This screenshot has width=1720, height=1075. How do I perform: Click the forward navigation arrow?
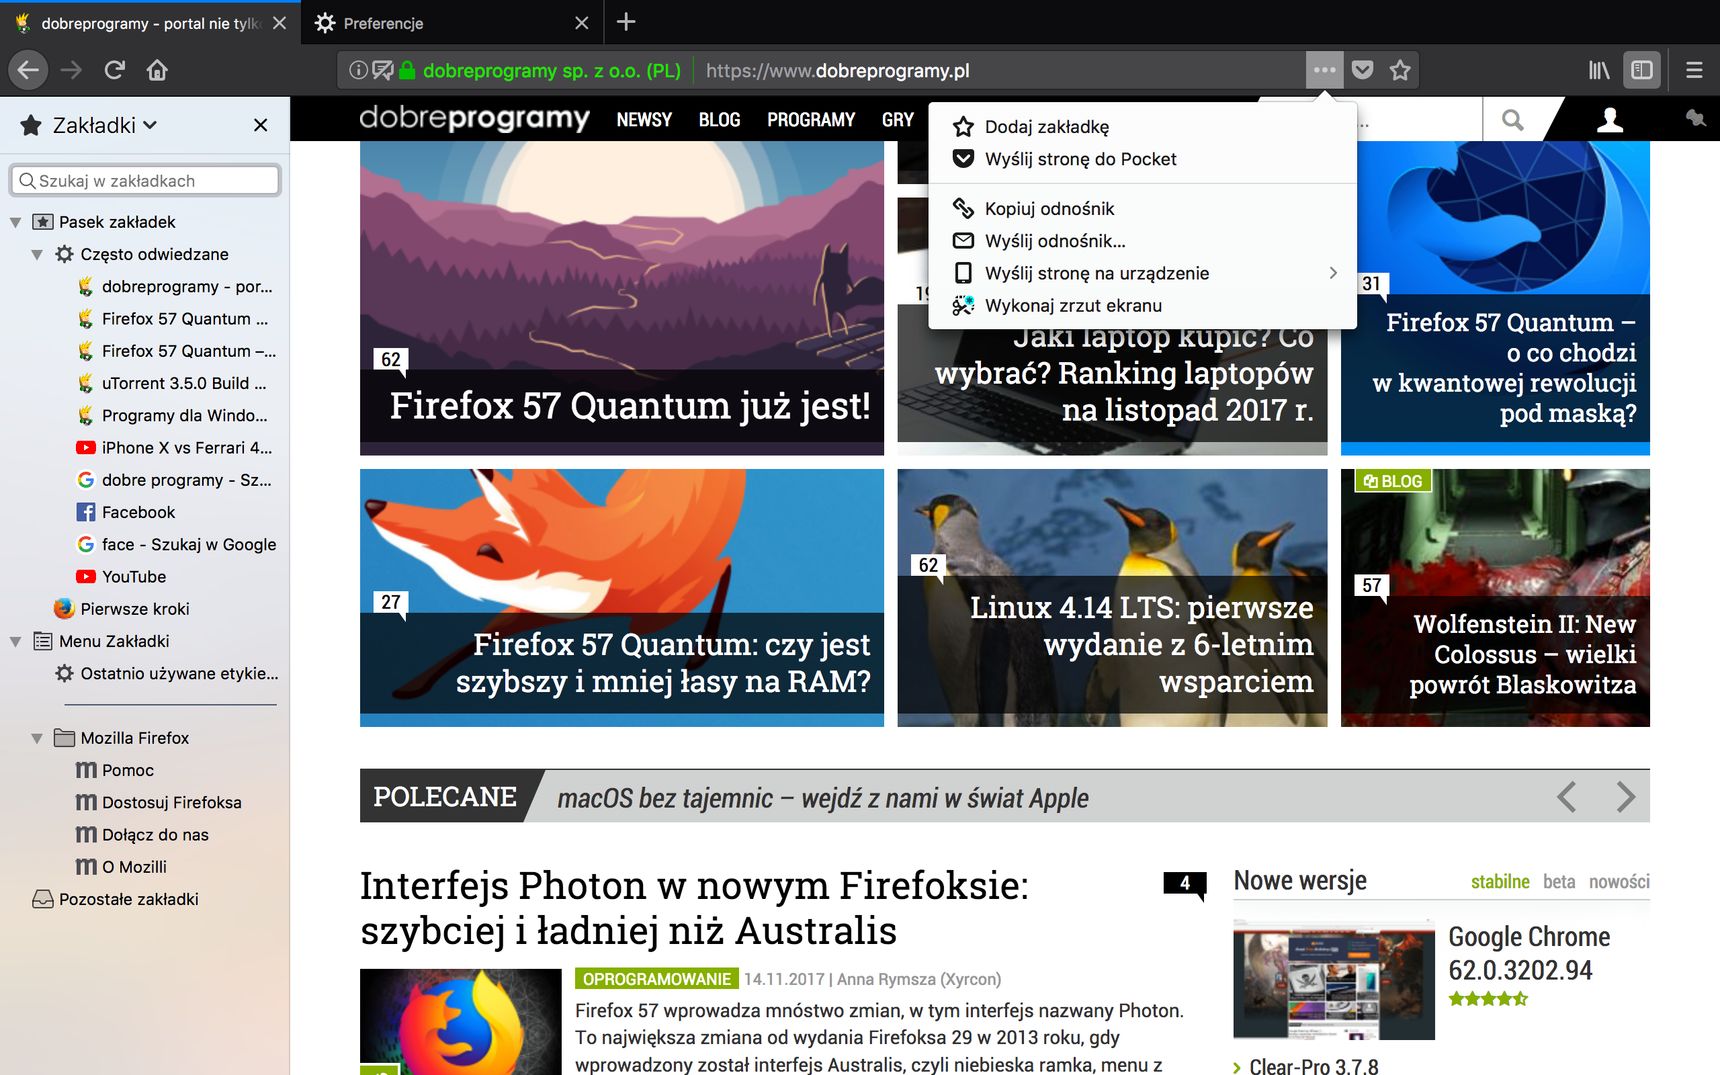coord(71,70)
